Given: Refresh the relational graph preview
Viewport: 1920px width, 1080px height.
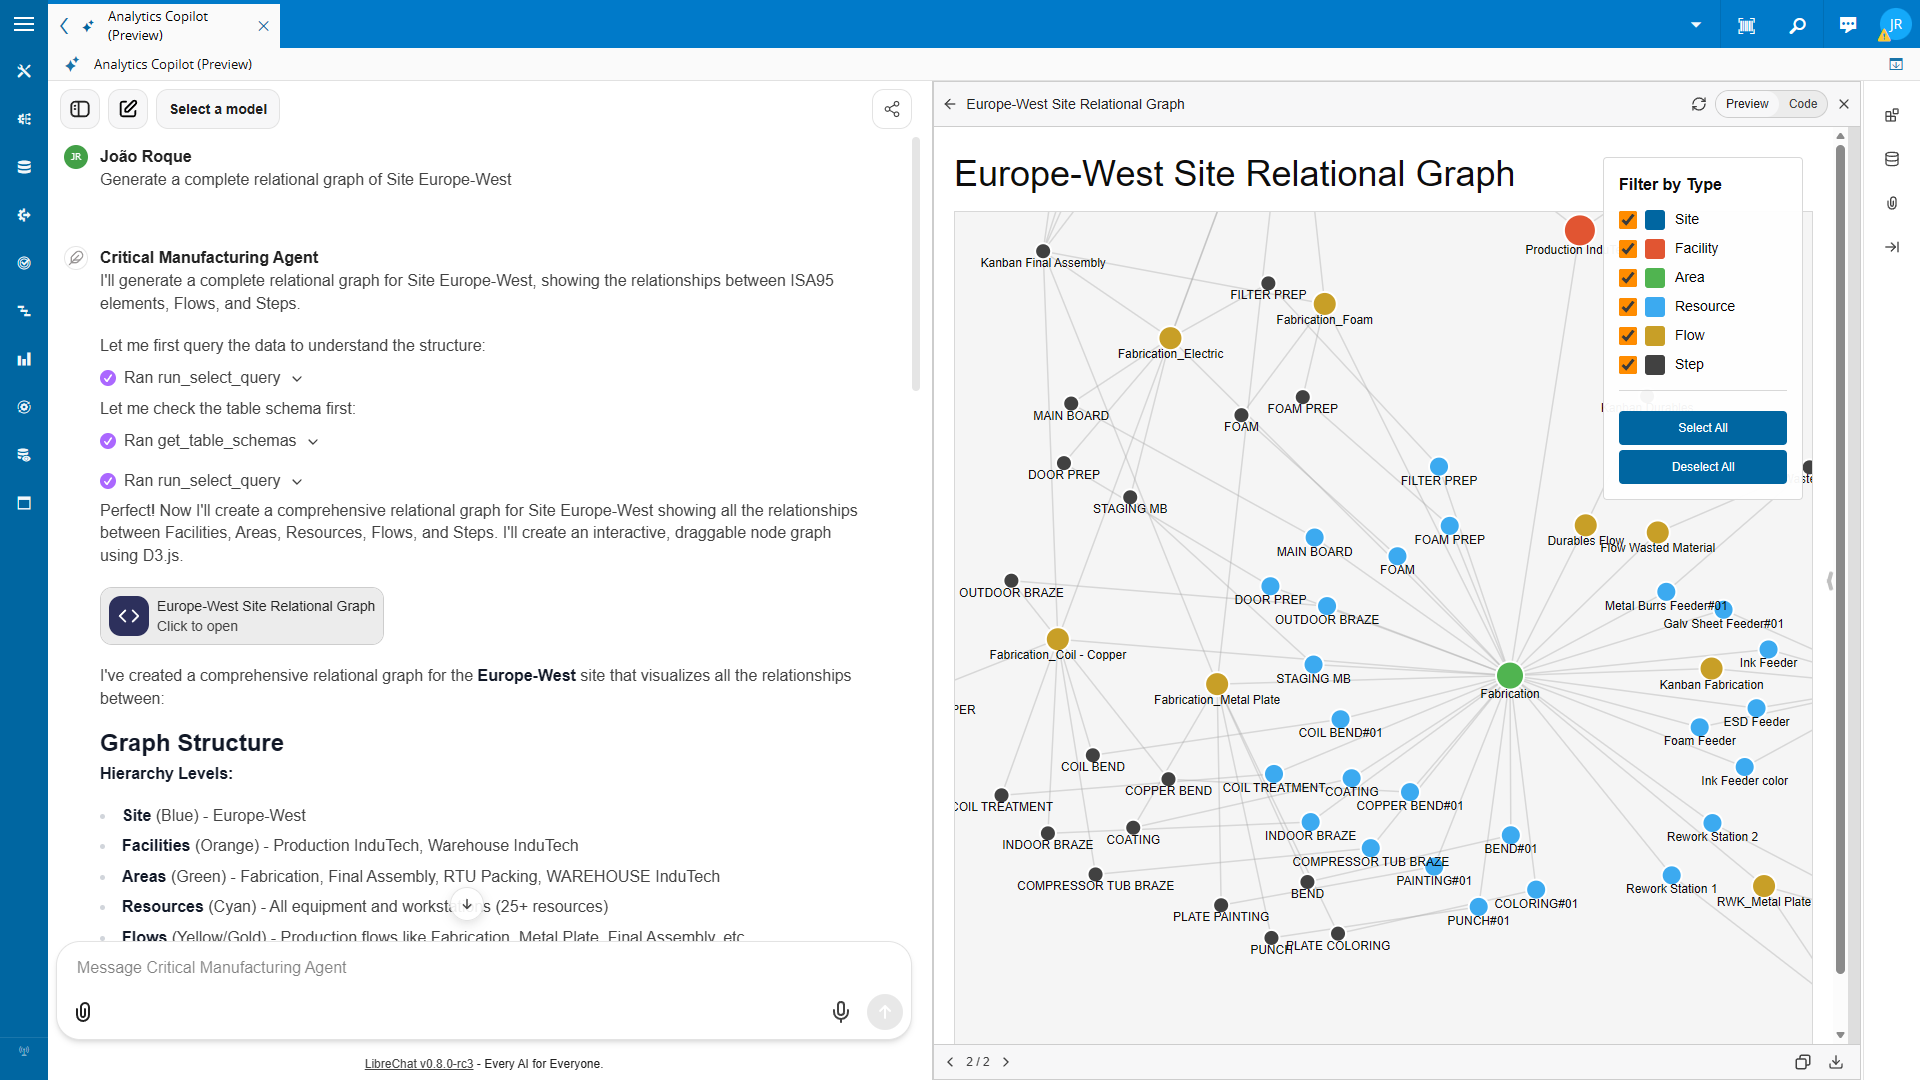Looking at the screenshot, I should [x=1699, y=104].
